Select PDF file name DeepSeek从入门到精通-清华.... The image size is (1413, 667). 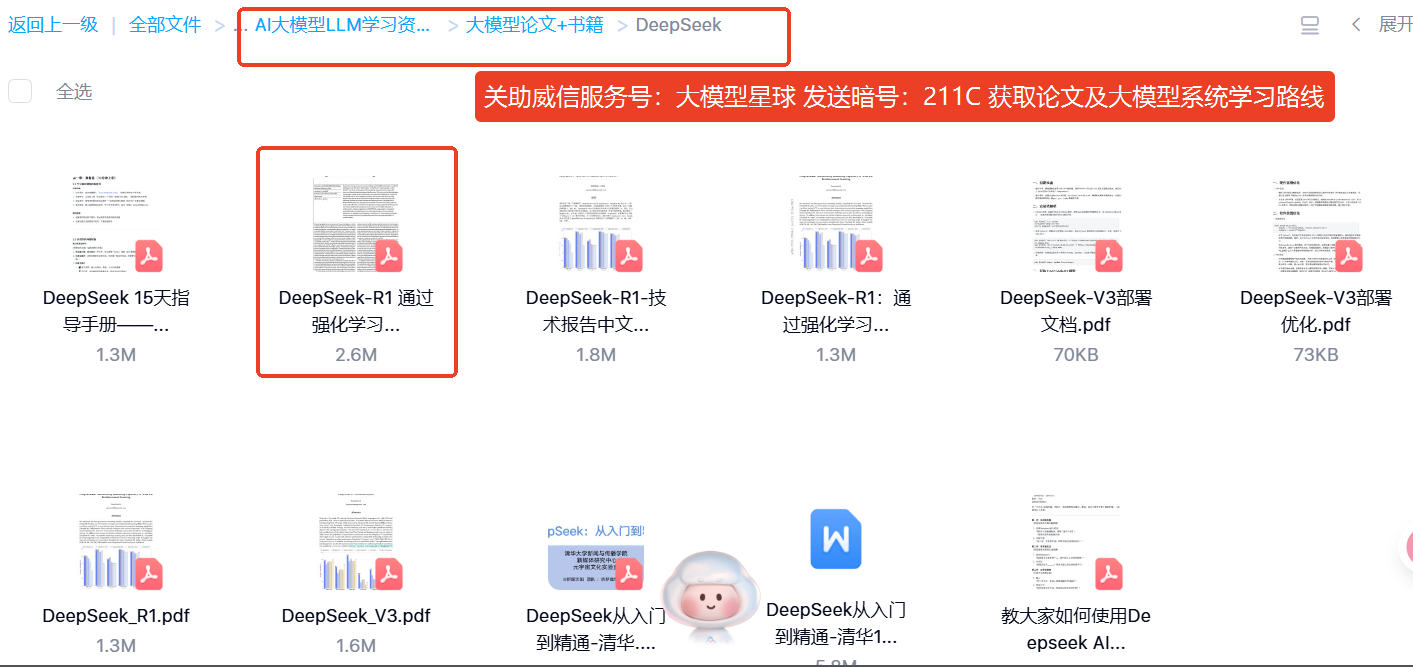pos(596,629)
